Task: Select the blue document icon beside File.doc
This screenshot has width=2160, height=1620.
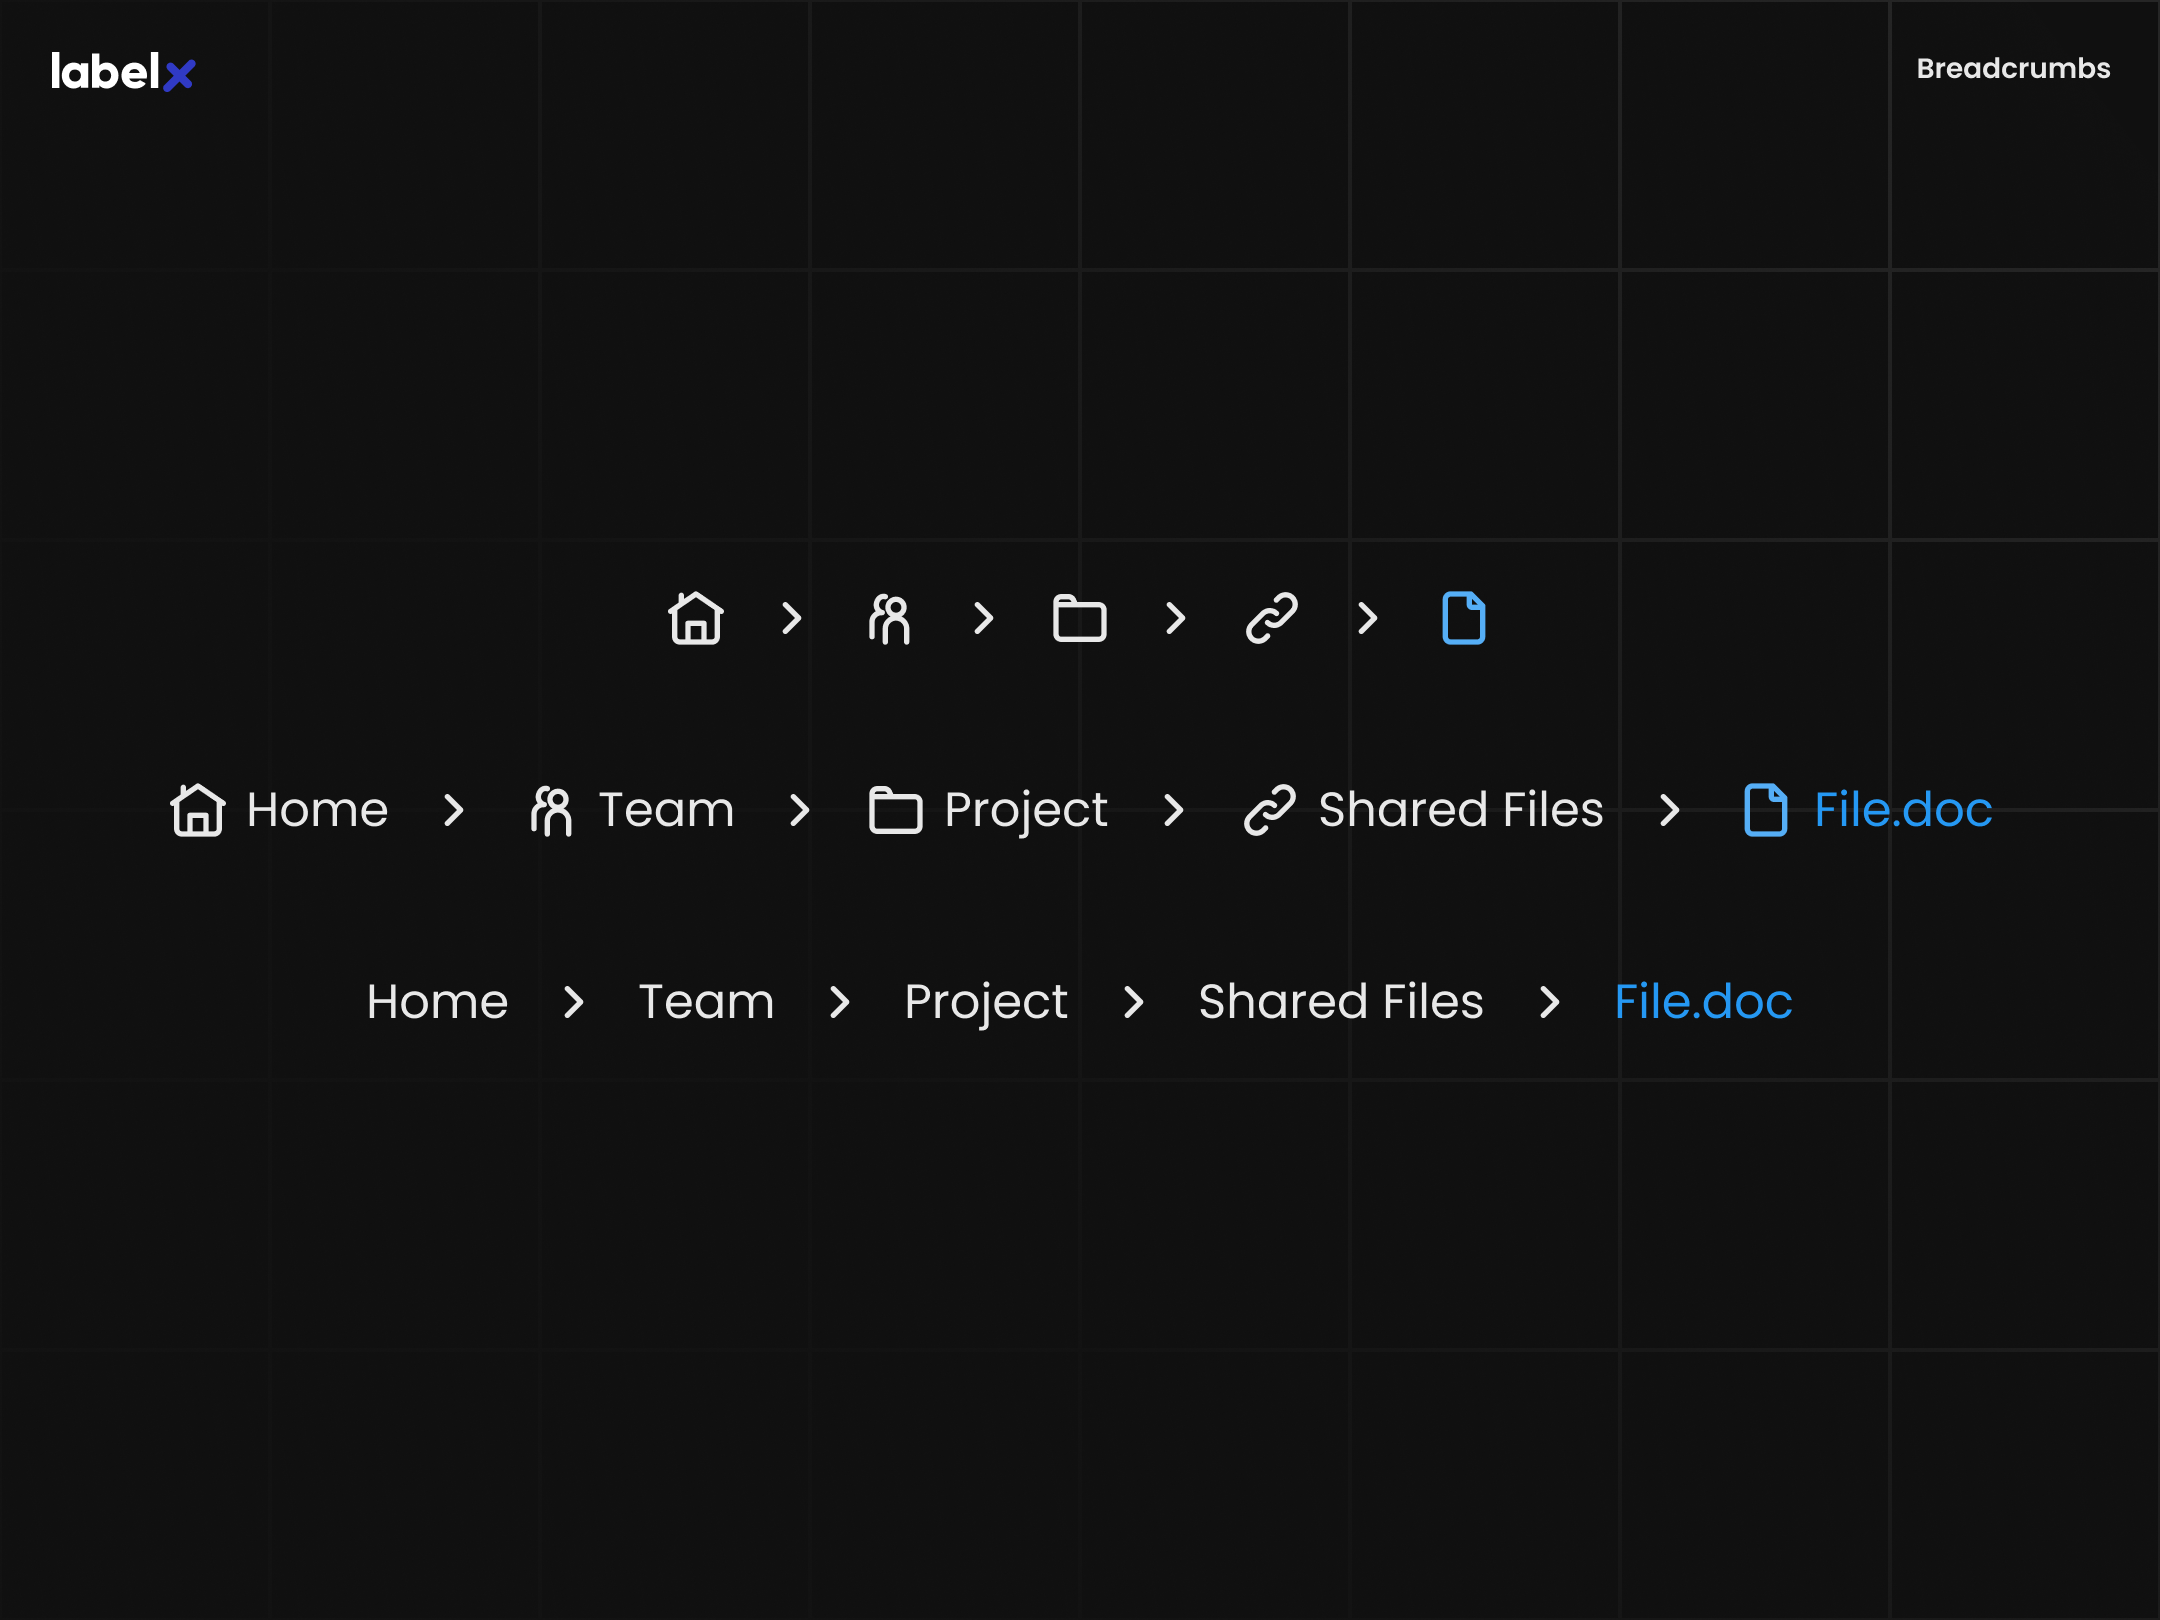Action: click(1765, 810)
